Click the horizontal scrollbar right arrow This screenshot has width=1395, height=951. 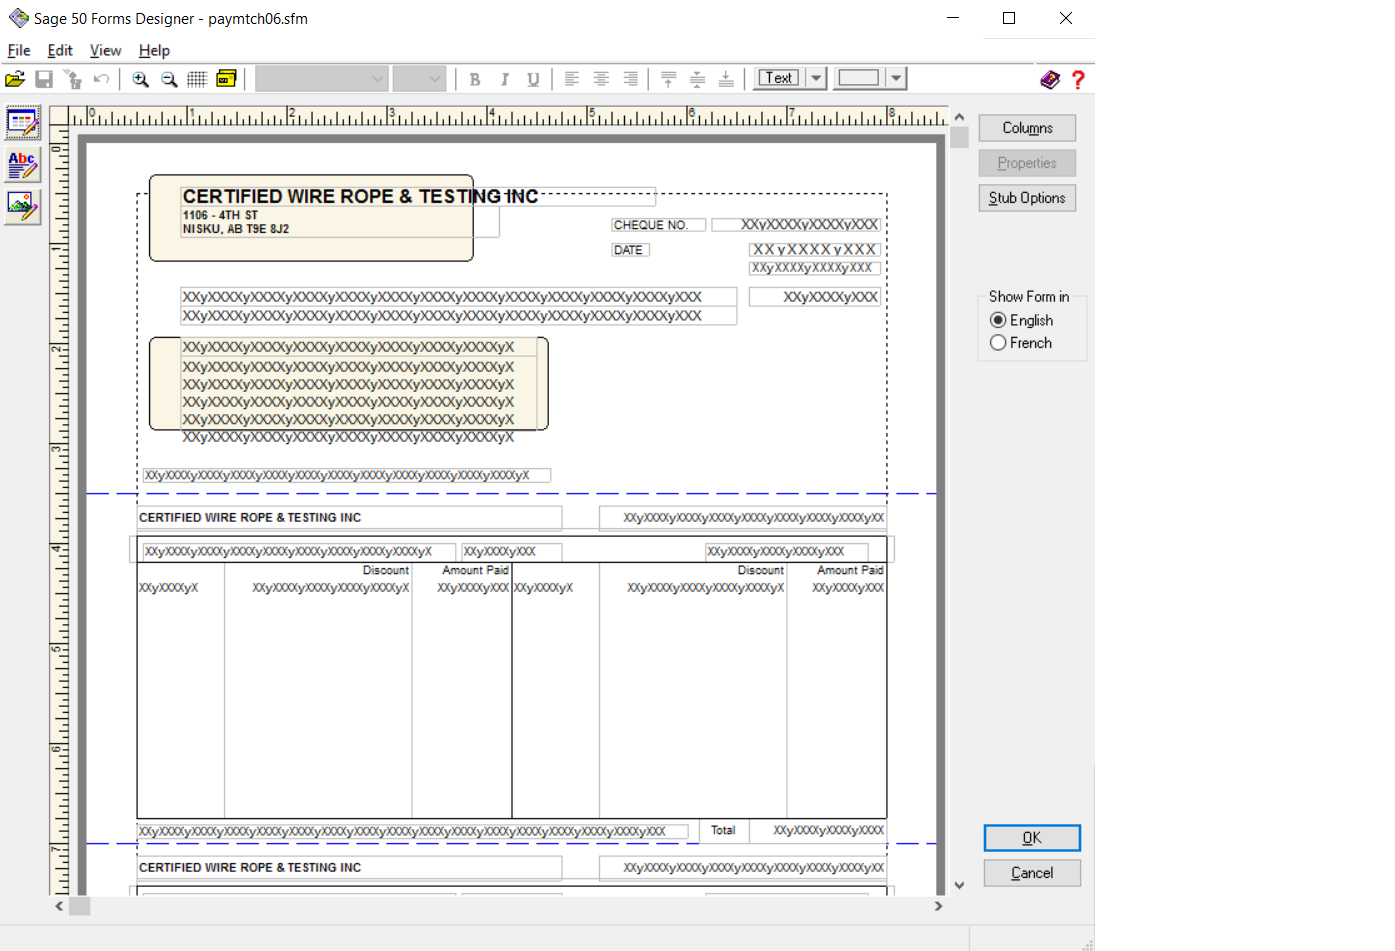point(938,906)
